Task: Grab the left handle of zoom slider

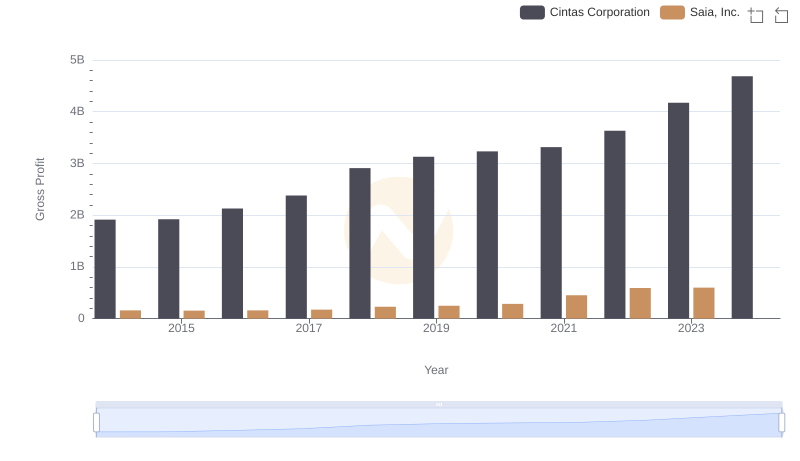Action: point(96,423)
